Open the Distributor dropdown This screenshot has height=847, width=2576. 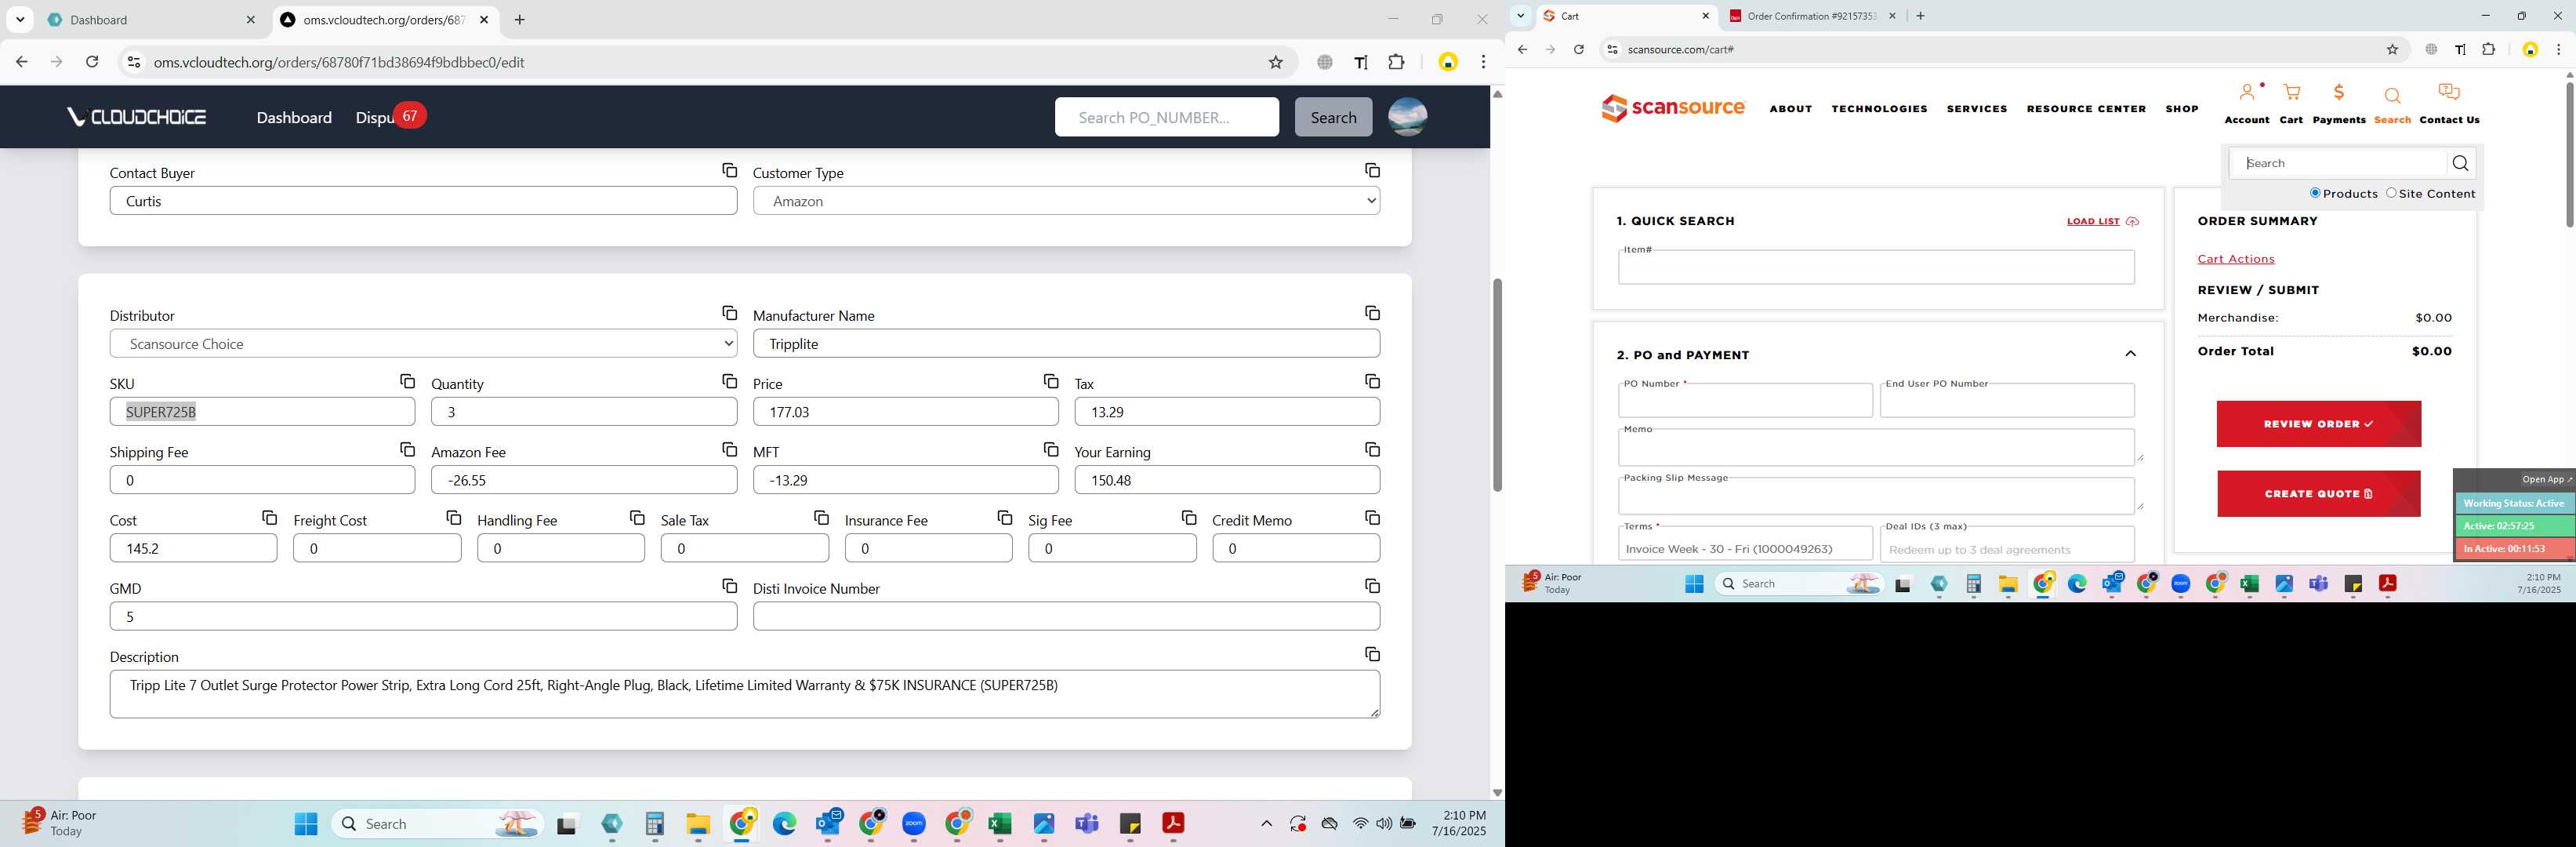coord(423,344)
